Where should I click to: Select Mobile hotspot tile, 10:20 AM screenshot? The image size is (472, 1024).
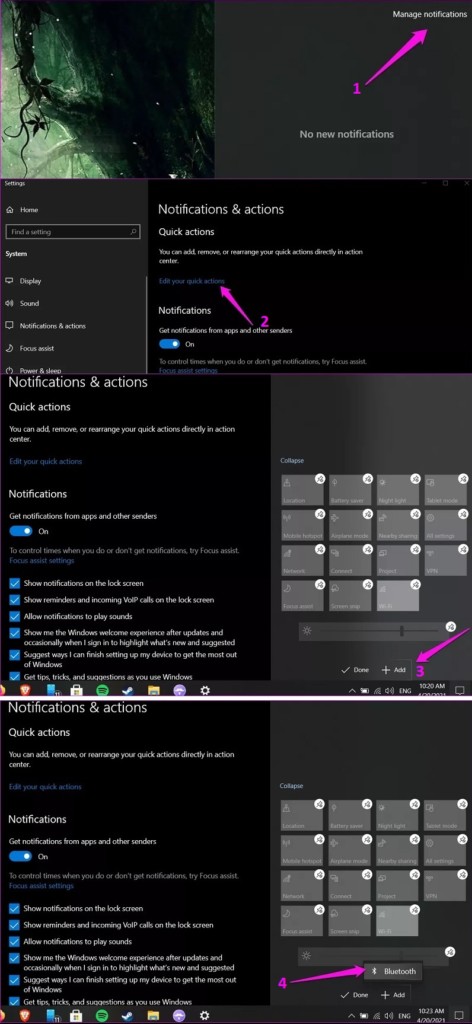point(302,525)
